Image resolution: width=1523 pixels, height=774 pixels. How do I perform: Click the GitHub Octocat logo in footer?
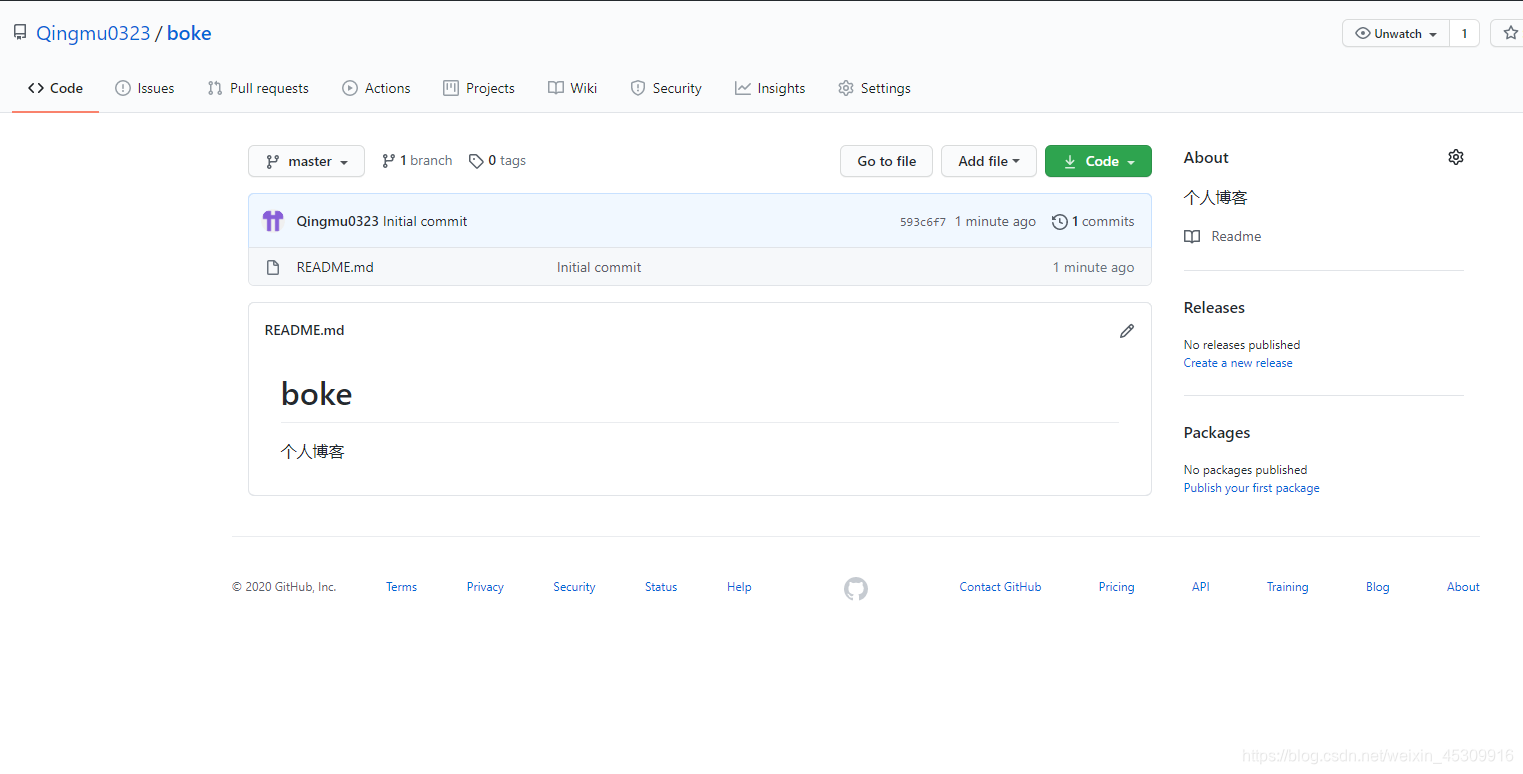856,588
